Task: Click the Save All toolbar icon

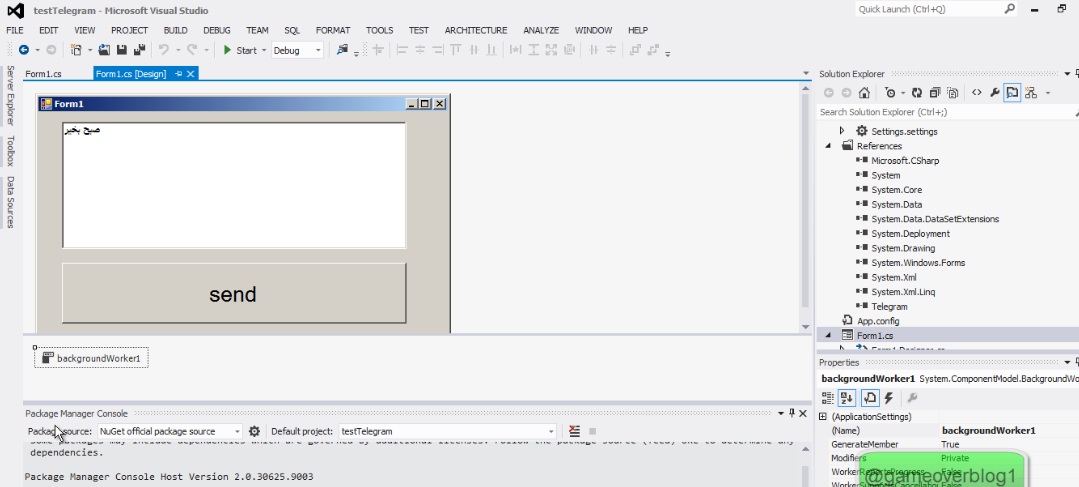Action: tap(139, 50)
